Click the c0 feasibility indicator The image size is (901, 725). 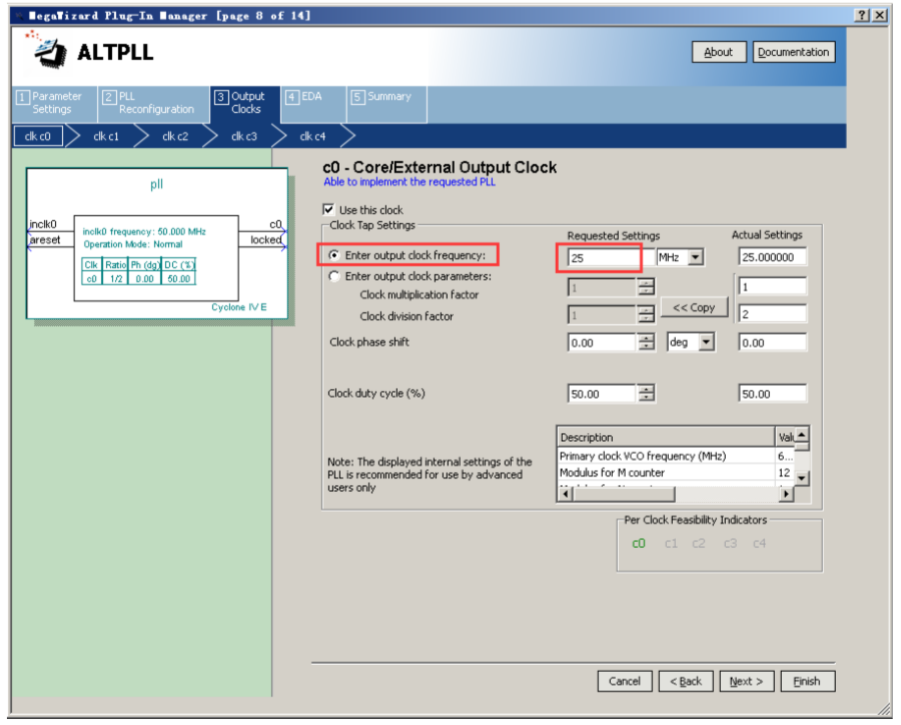638,543
